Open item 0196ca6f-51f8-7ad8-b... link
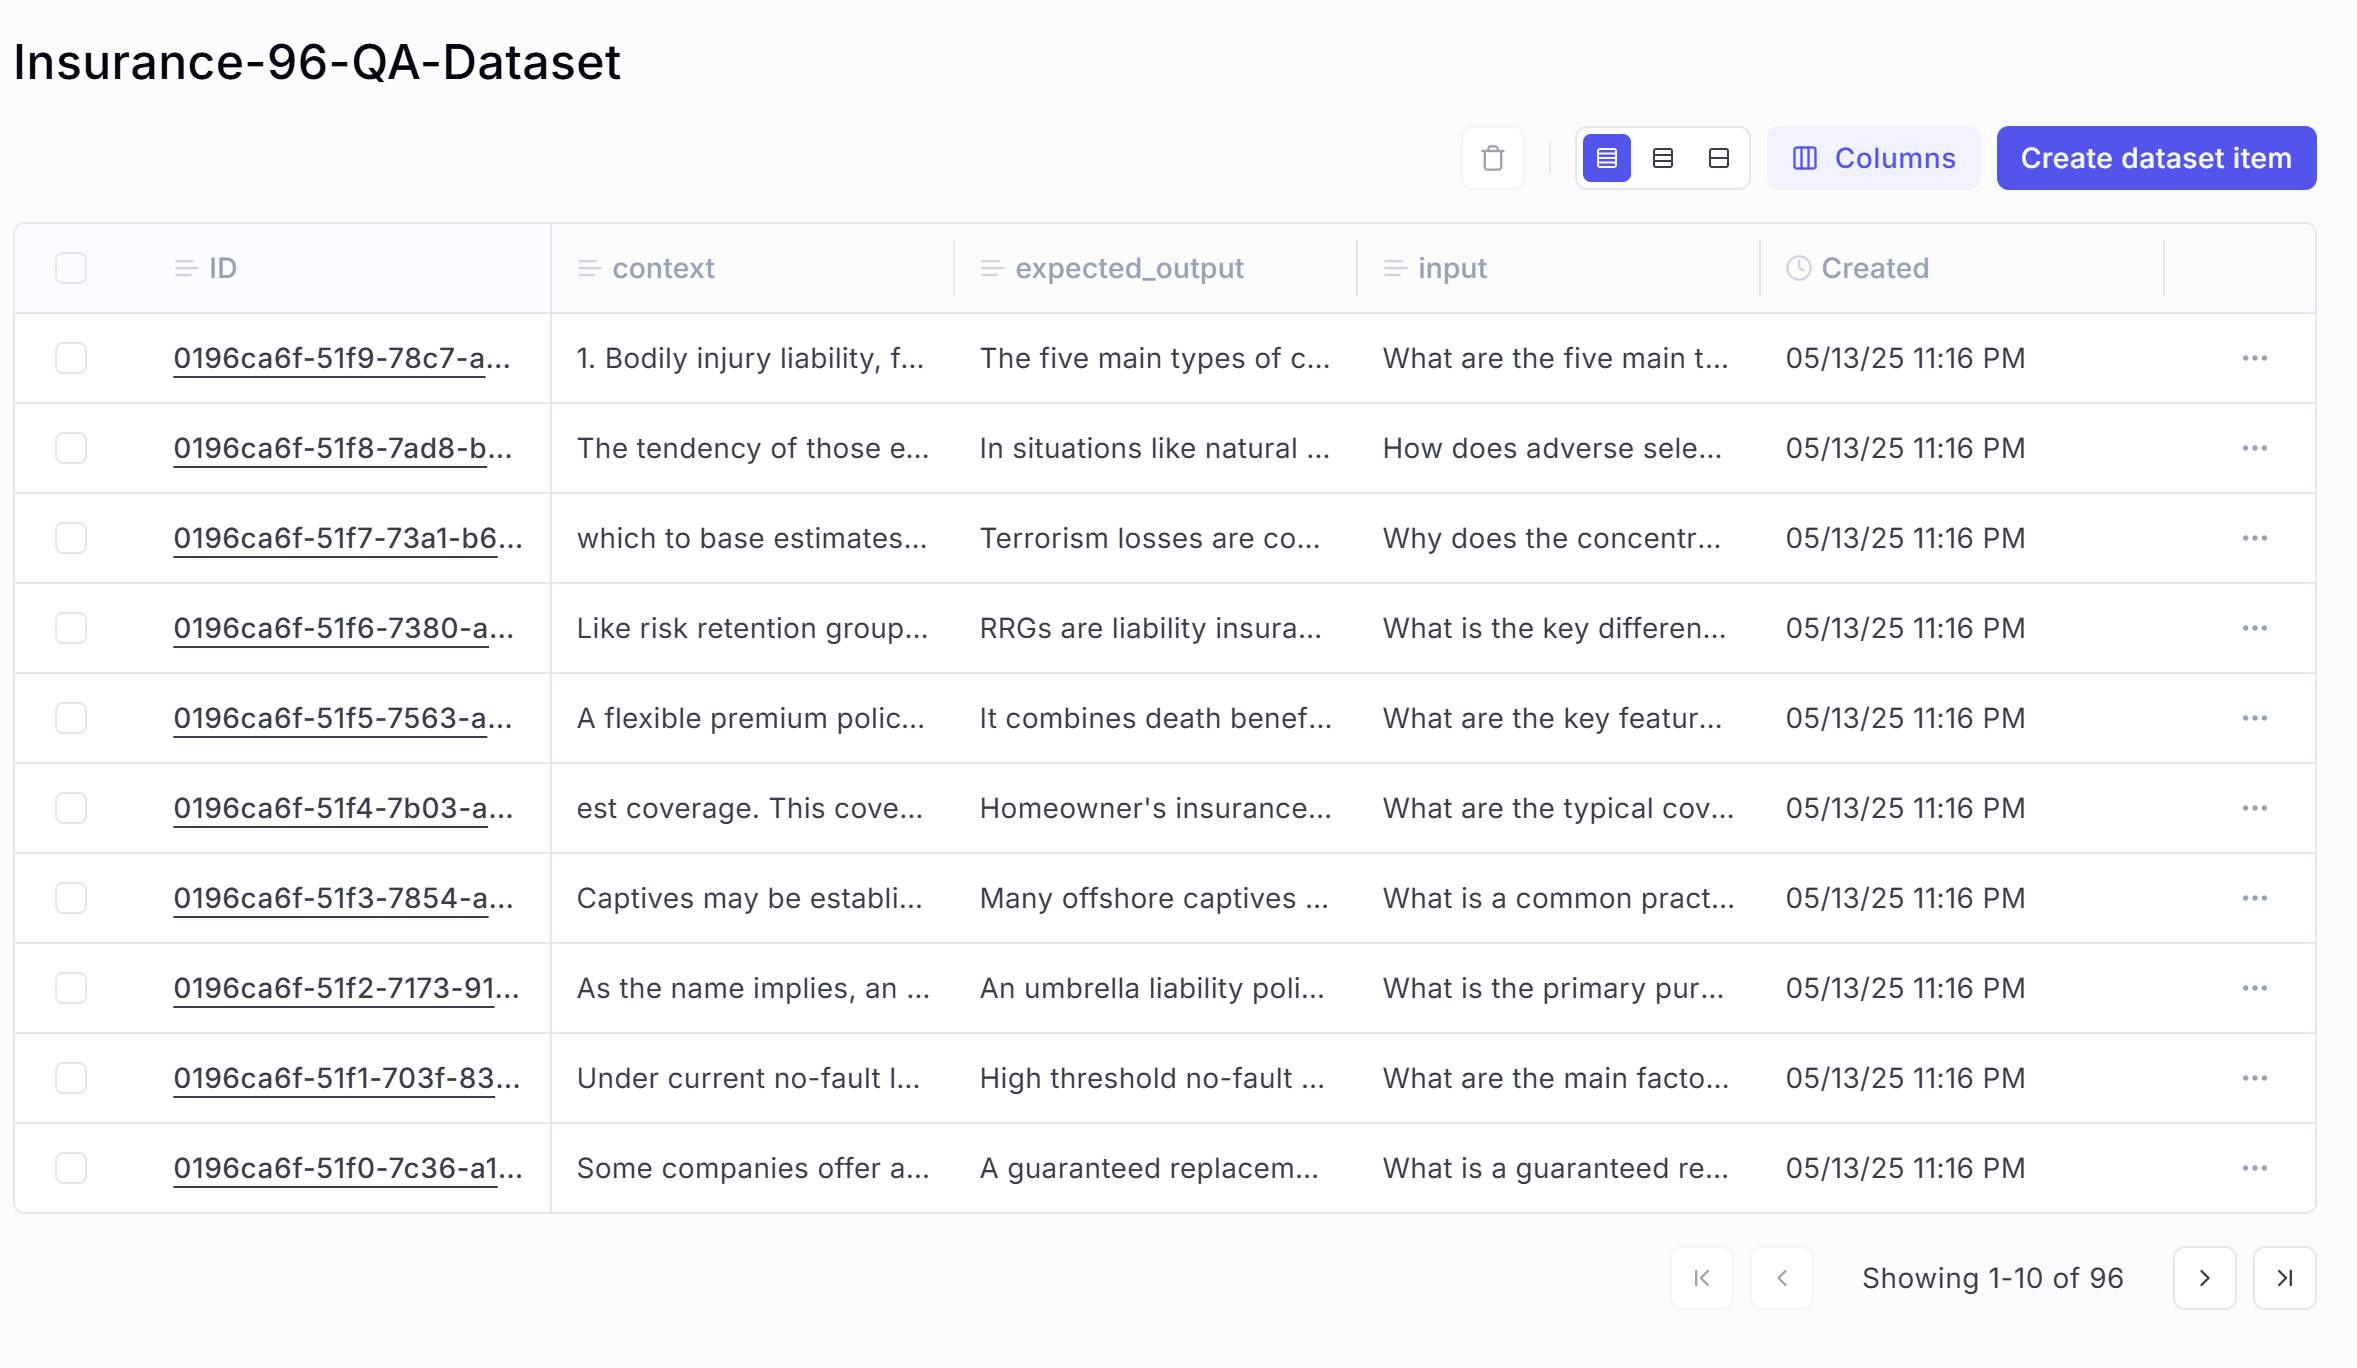2357x1368 pixels. point(342,448)
